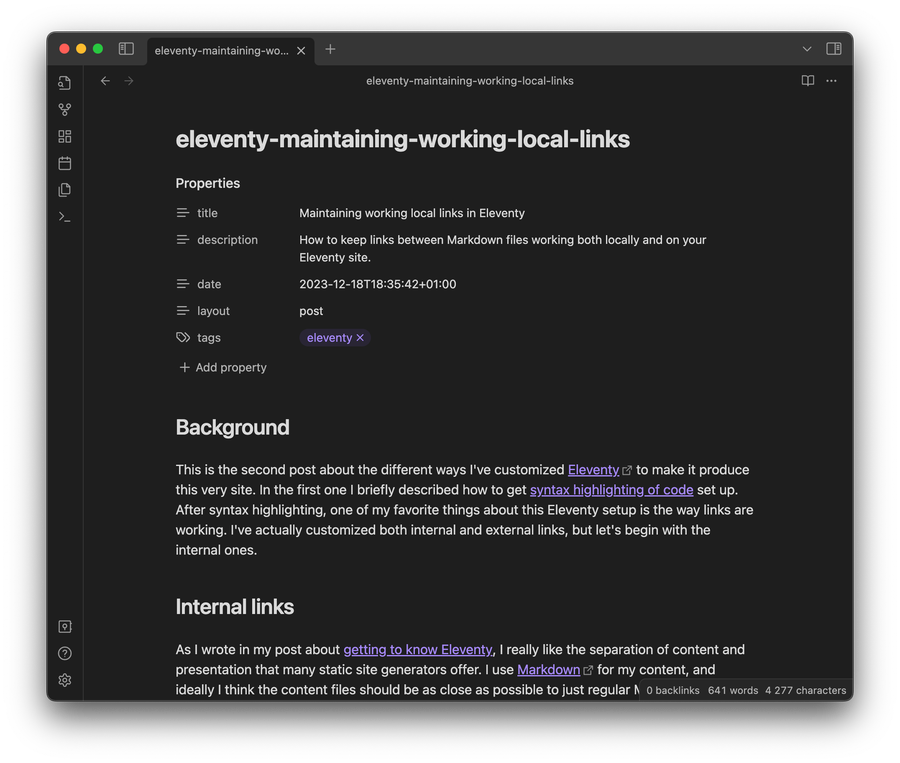Screen dimensions: 900x763
Task: Click the layout property name label
Action: point(213,311)
